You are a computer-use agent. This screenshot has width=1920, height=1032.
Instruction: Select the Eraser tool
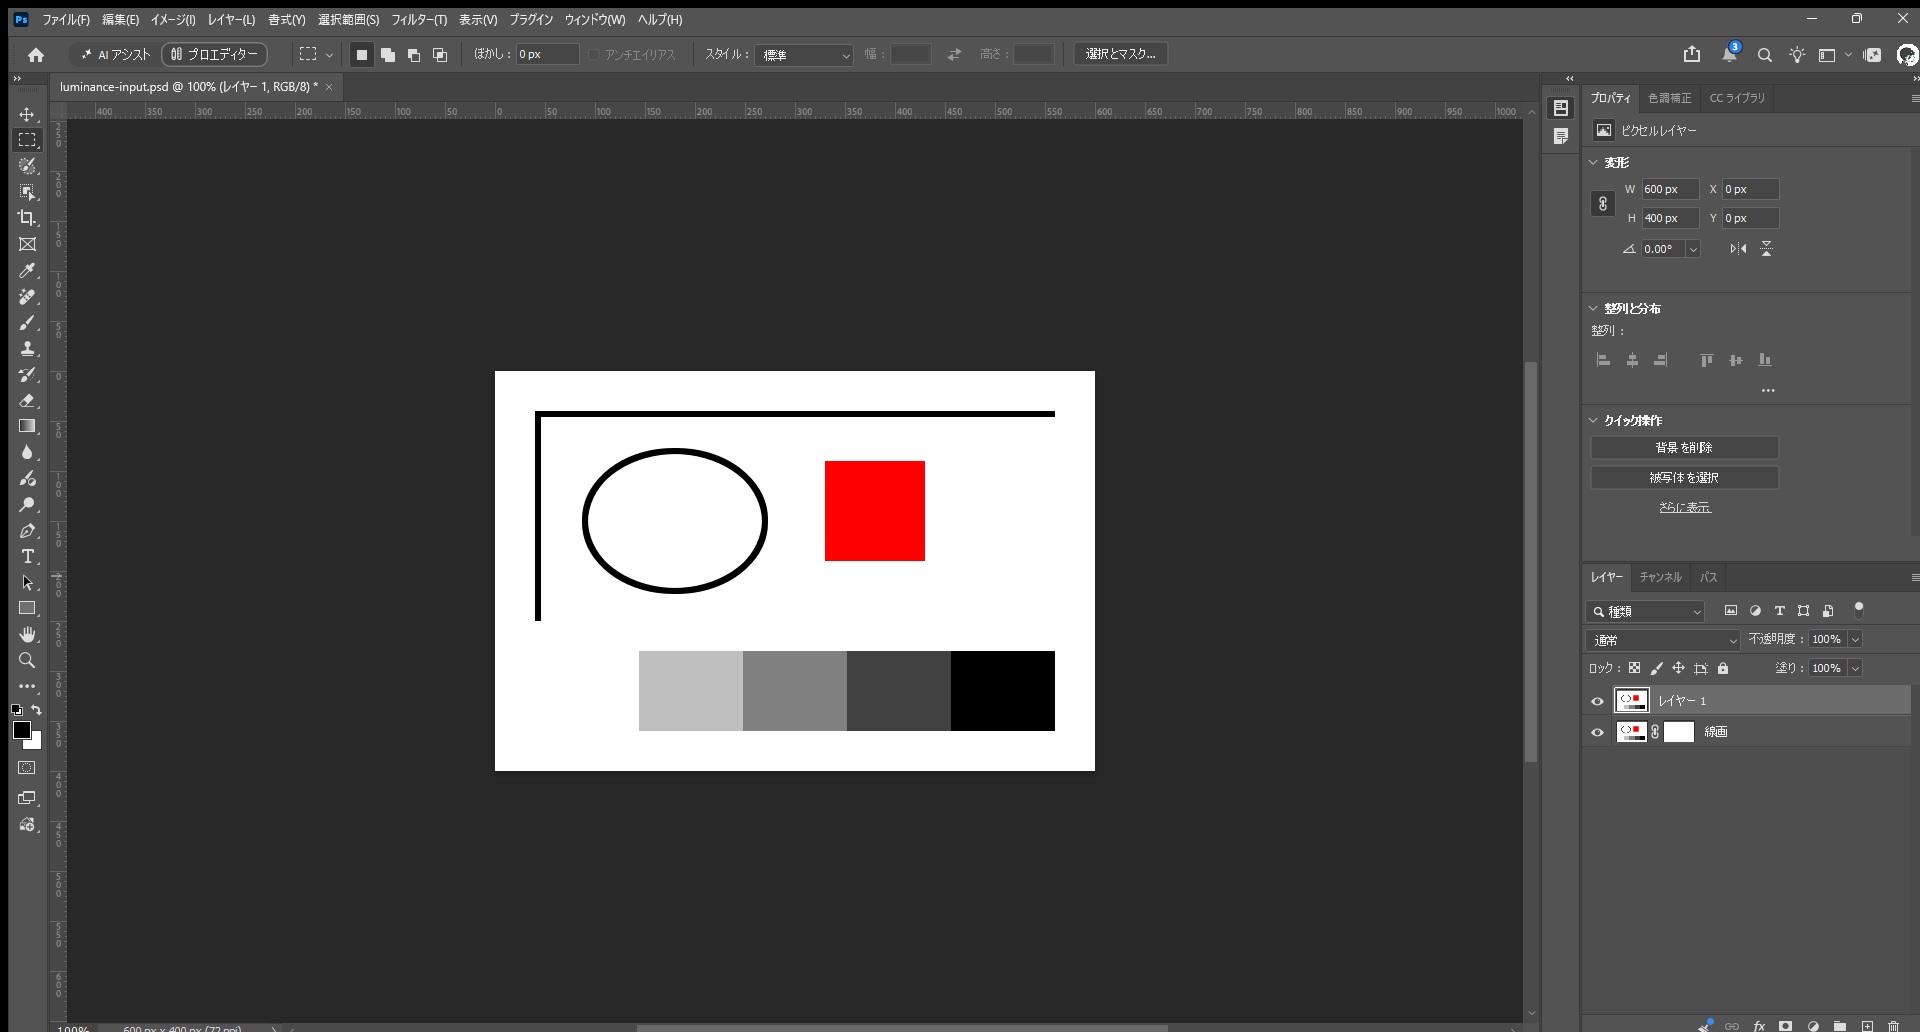(27, 400)
